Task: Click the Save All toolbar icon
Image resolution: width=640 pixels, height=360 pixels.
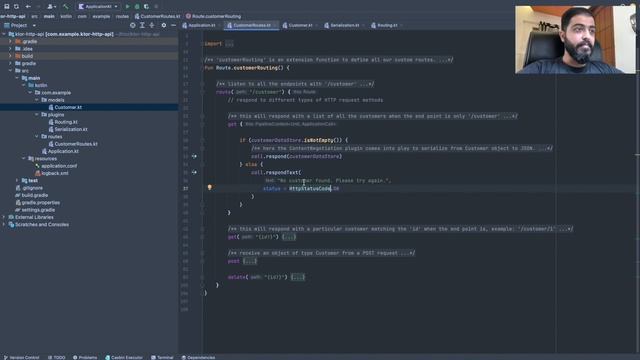Action: click(x=7, y=7)
